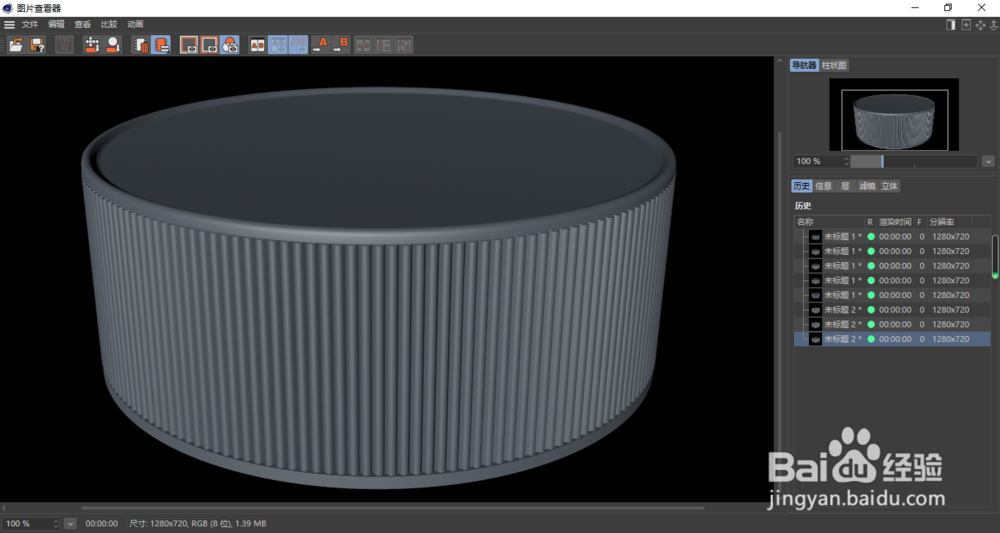Open an image file with folder icon
The width and height of the screenshot is (1000, 533).
pos(16,45)
